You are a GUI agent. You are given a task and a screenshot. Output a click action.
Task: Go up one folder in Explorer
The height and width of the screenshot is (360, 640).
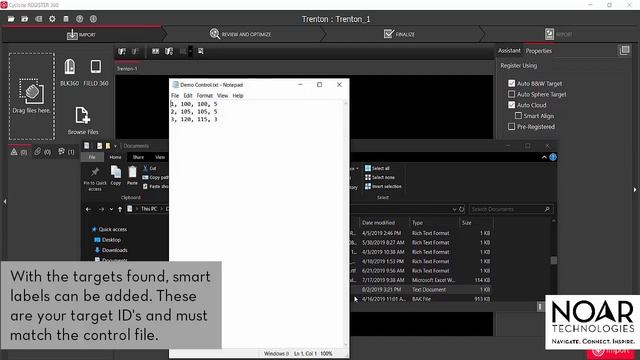pyautogui.click(x=120, y=209)
